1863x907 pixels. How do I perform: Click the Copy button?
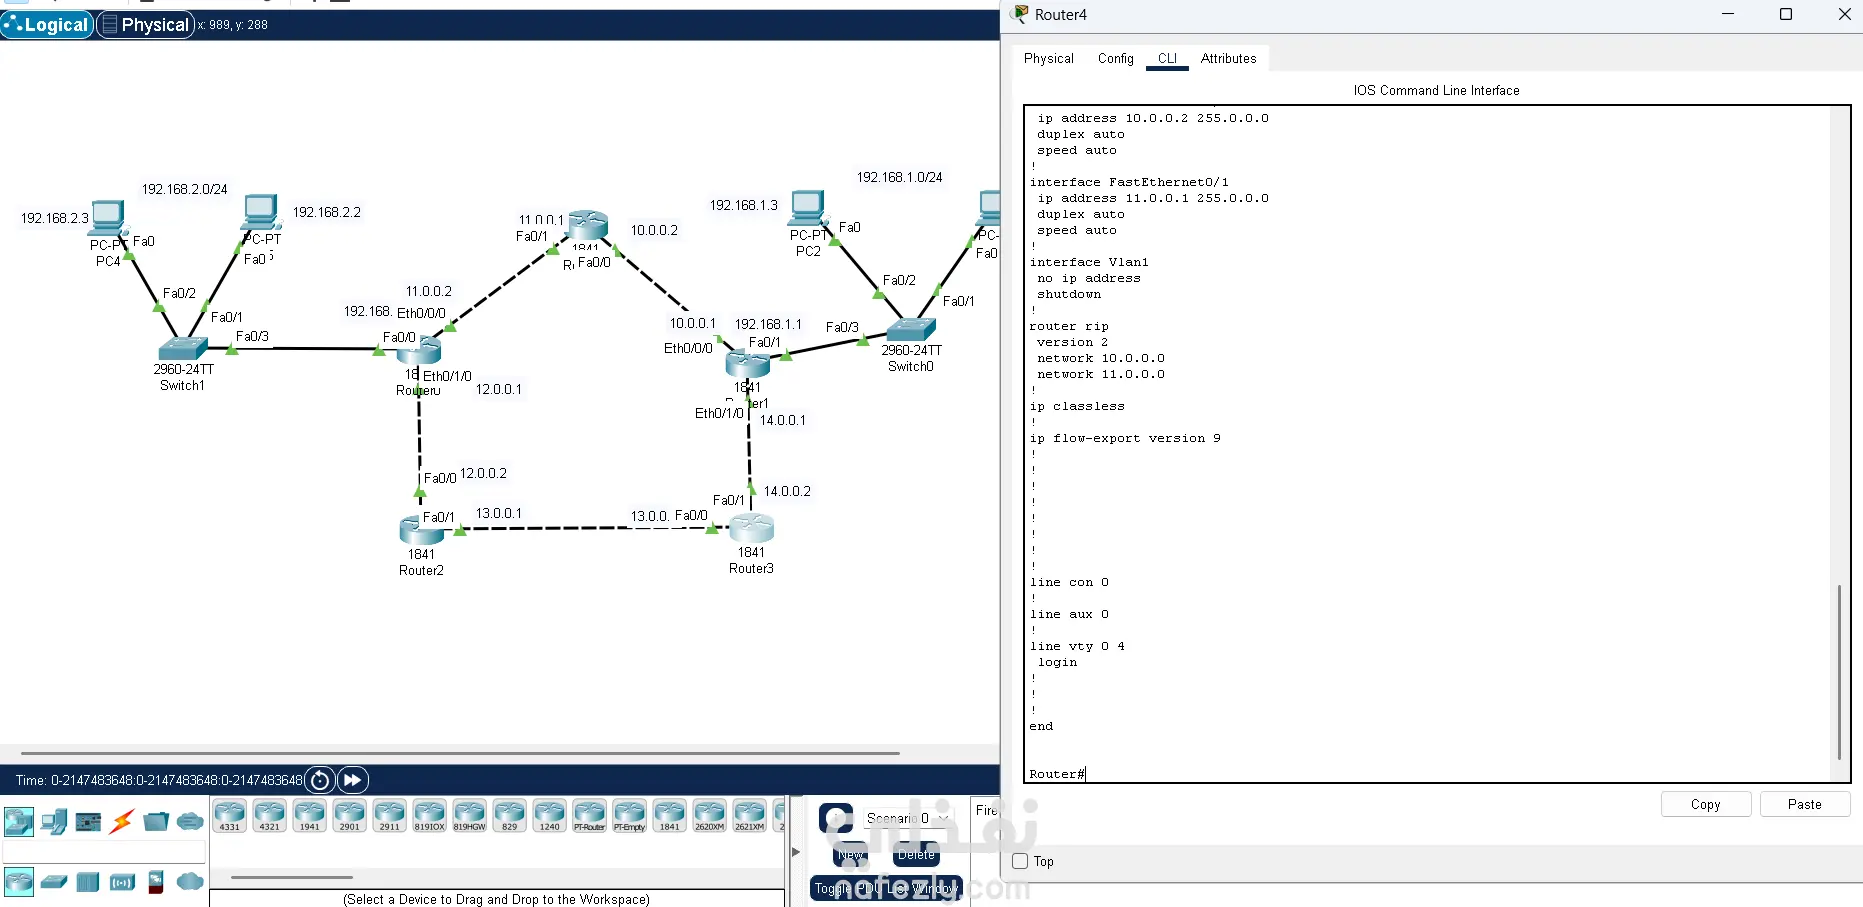(1706, 804)
